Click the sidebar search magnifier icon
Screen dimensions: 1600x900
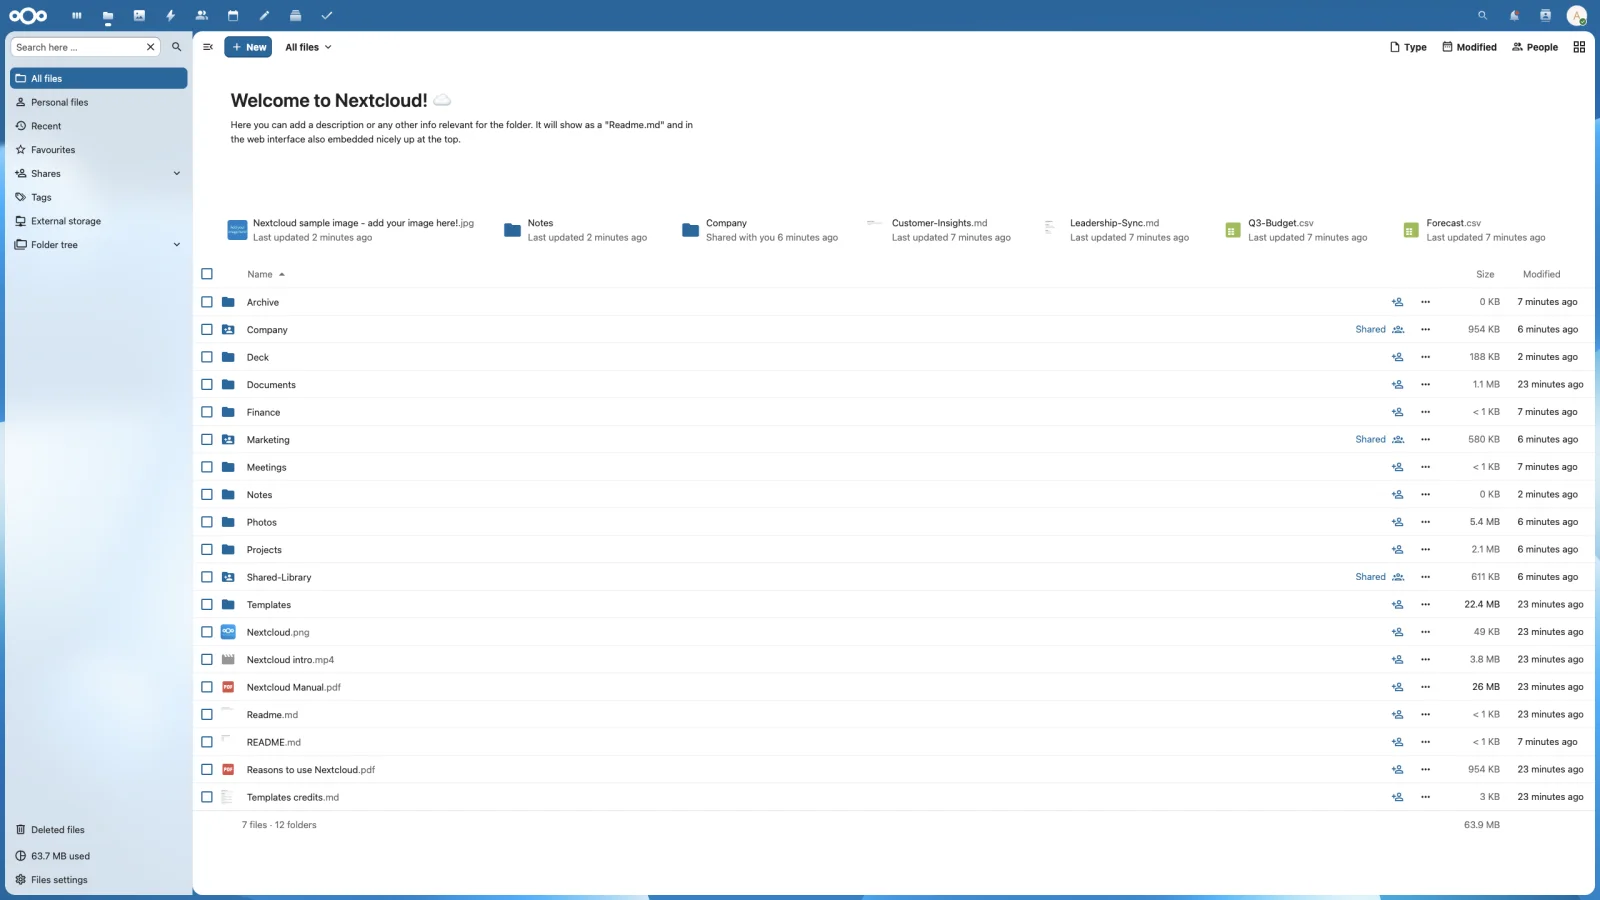176,47
